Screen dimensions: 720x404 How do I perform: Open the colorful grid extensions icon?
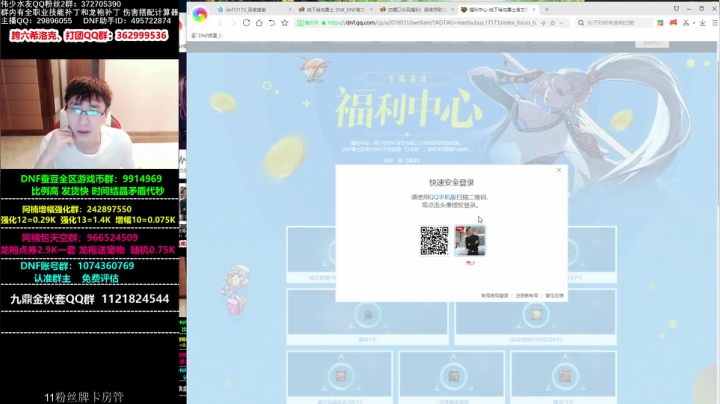click(660, 22)
